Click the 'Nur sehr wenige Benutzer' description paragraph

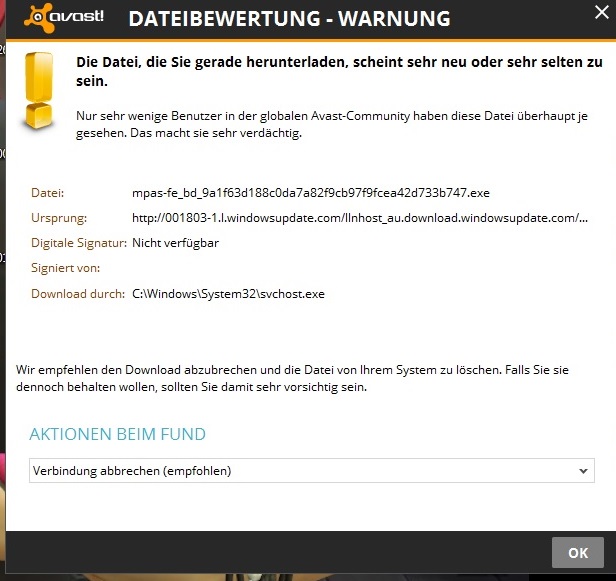(x=332, y=124)
